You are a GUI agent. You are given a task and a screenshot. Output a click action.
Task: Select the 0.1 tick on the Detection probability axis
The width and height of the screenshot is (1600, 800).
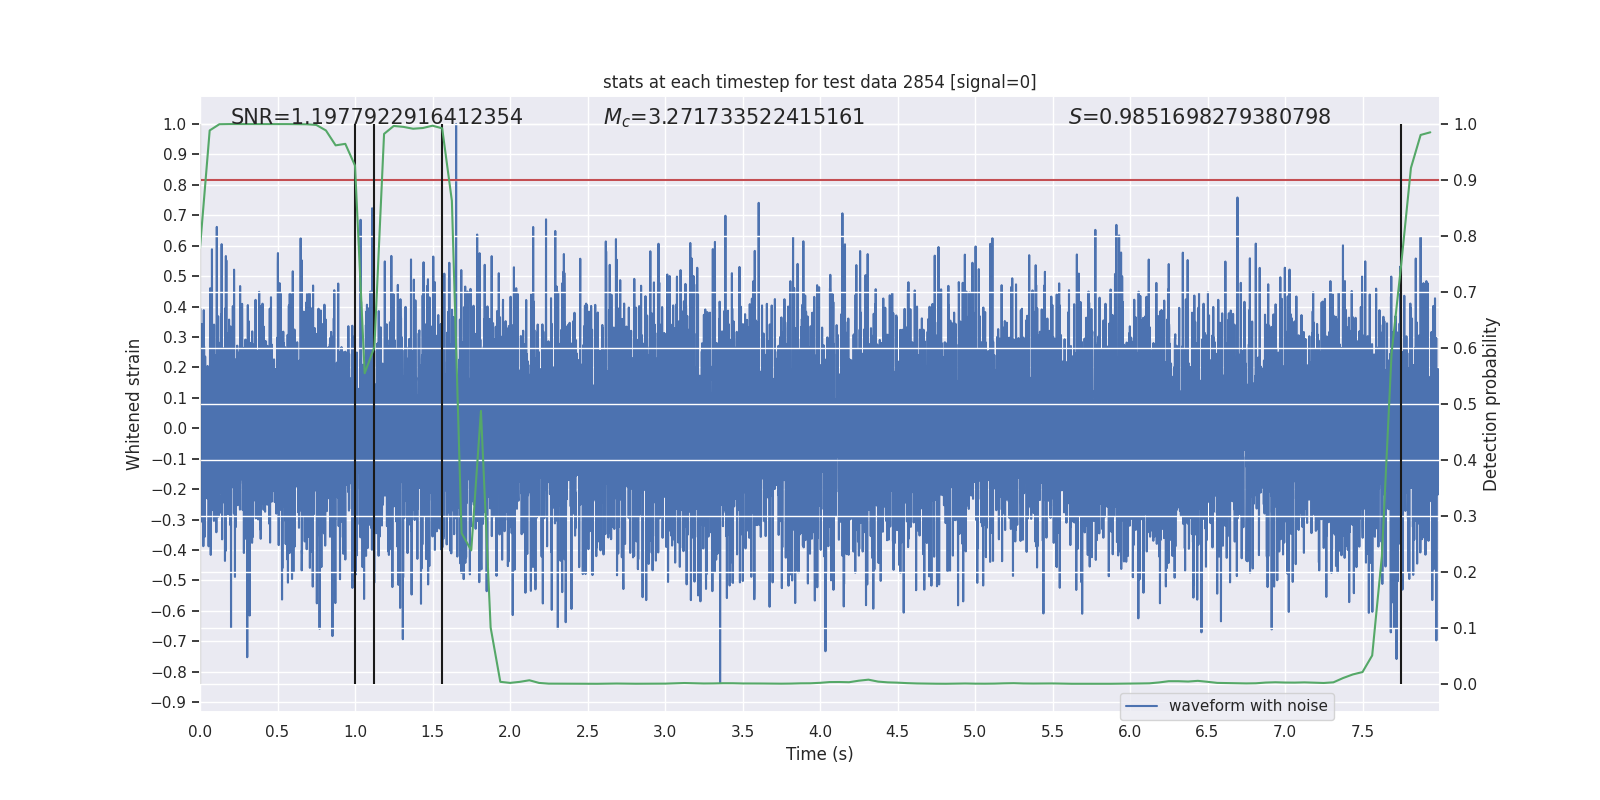click(1465, 628)
